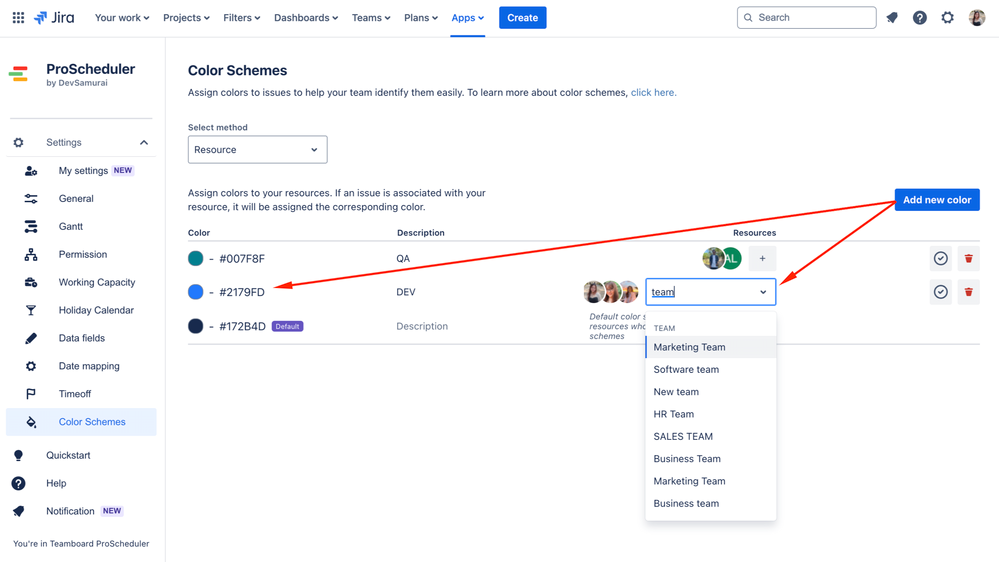This screenshot has height=562, width=999.
Task: Click the Timeoff flag icon
Action: [31, 394]
